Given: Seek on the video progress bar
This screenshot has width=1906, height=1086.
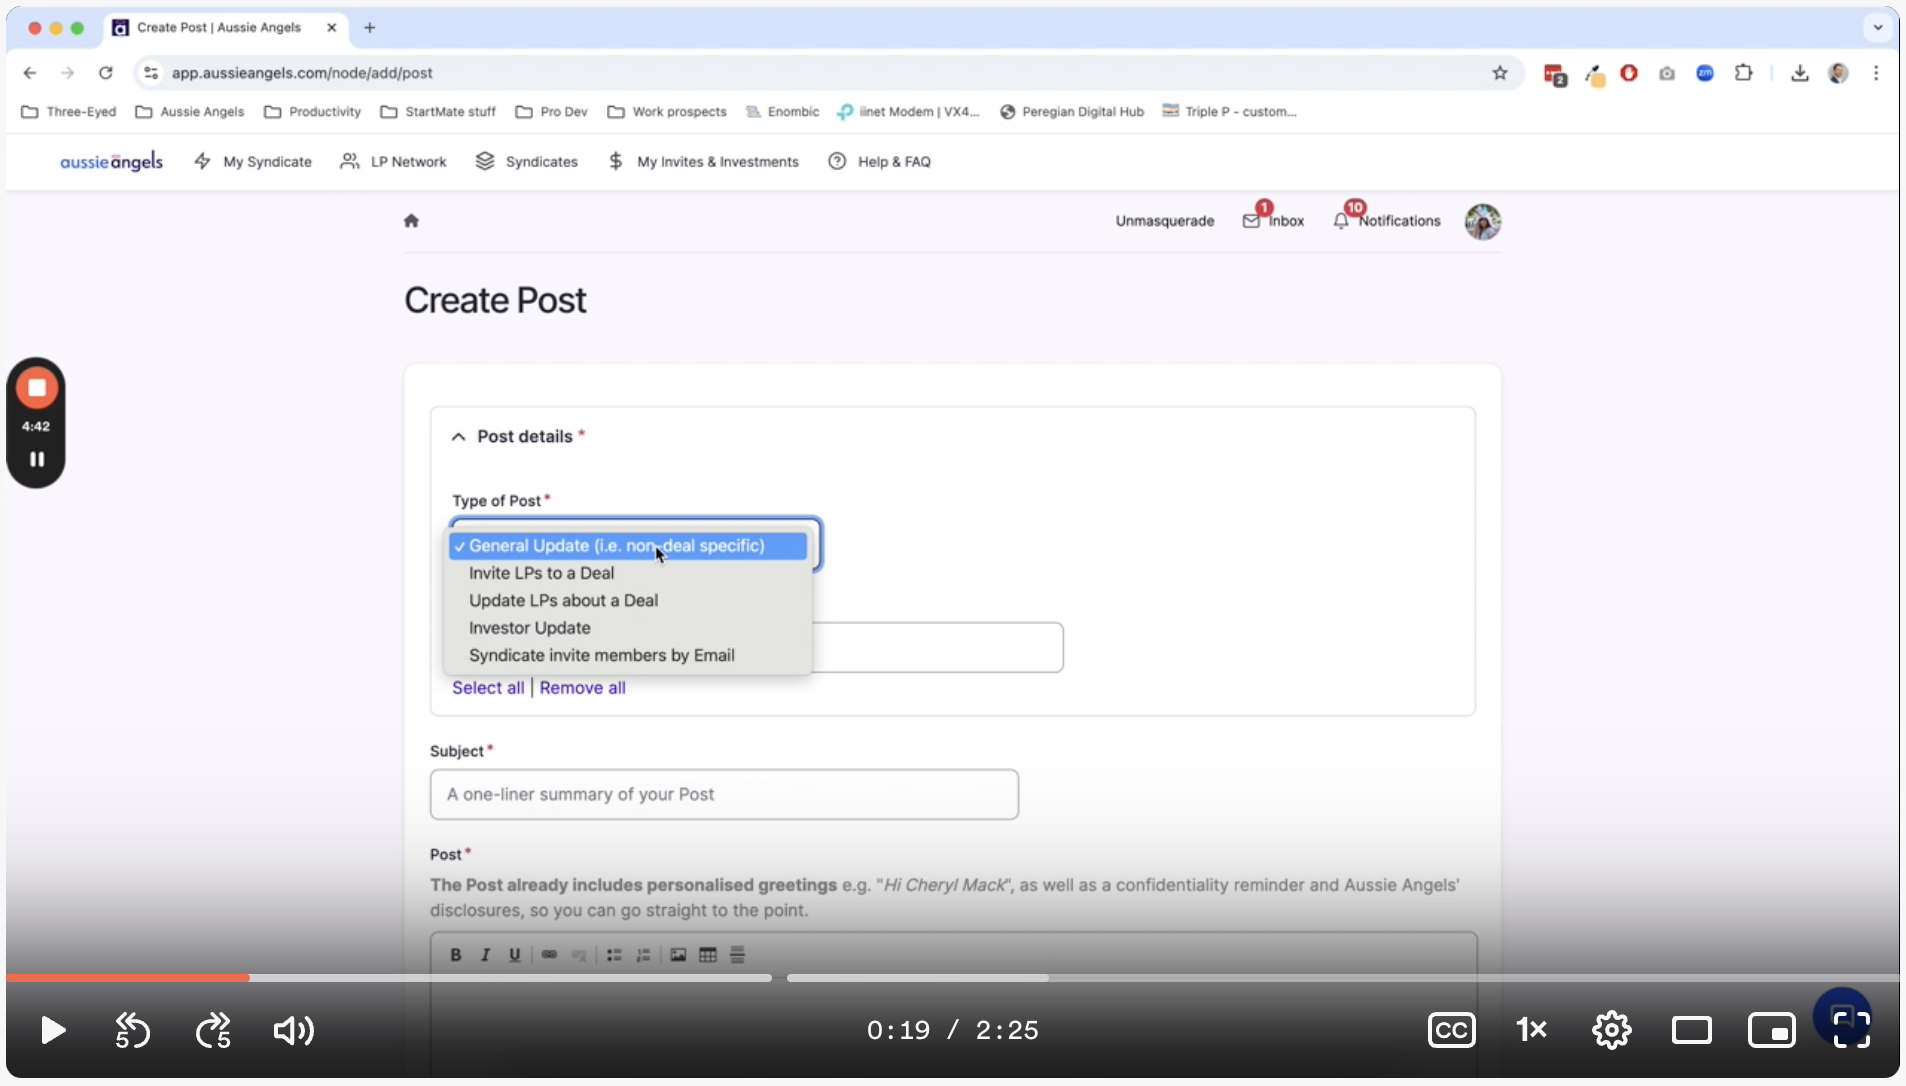Looking at the screenshot, I should coord(953,978).
